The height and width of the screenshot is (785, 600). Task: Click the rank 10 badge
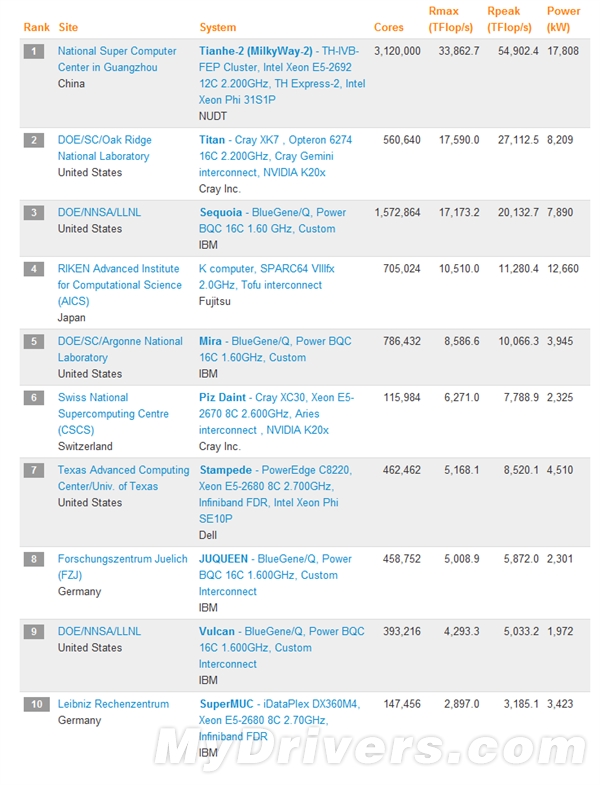point(36,704)
